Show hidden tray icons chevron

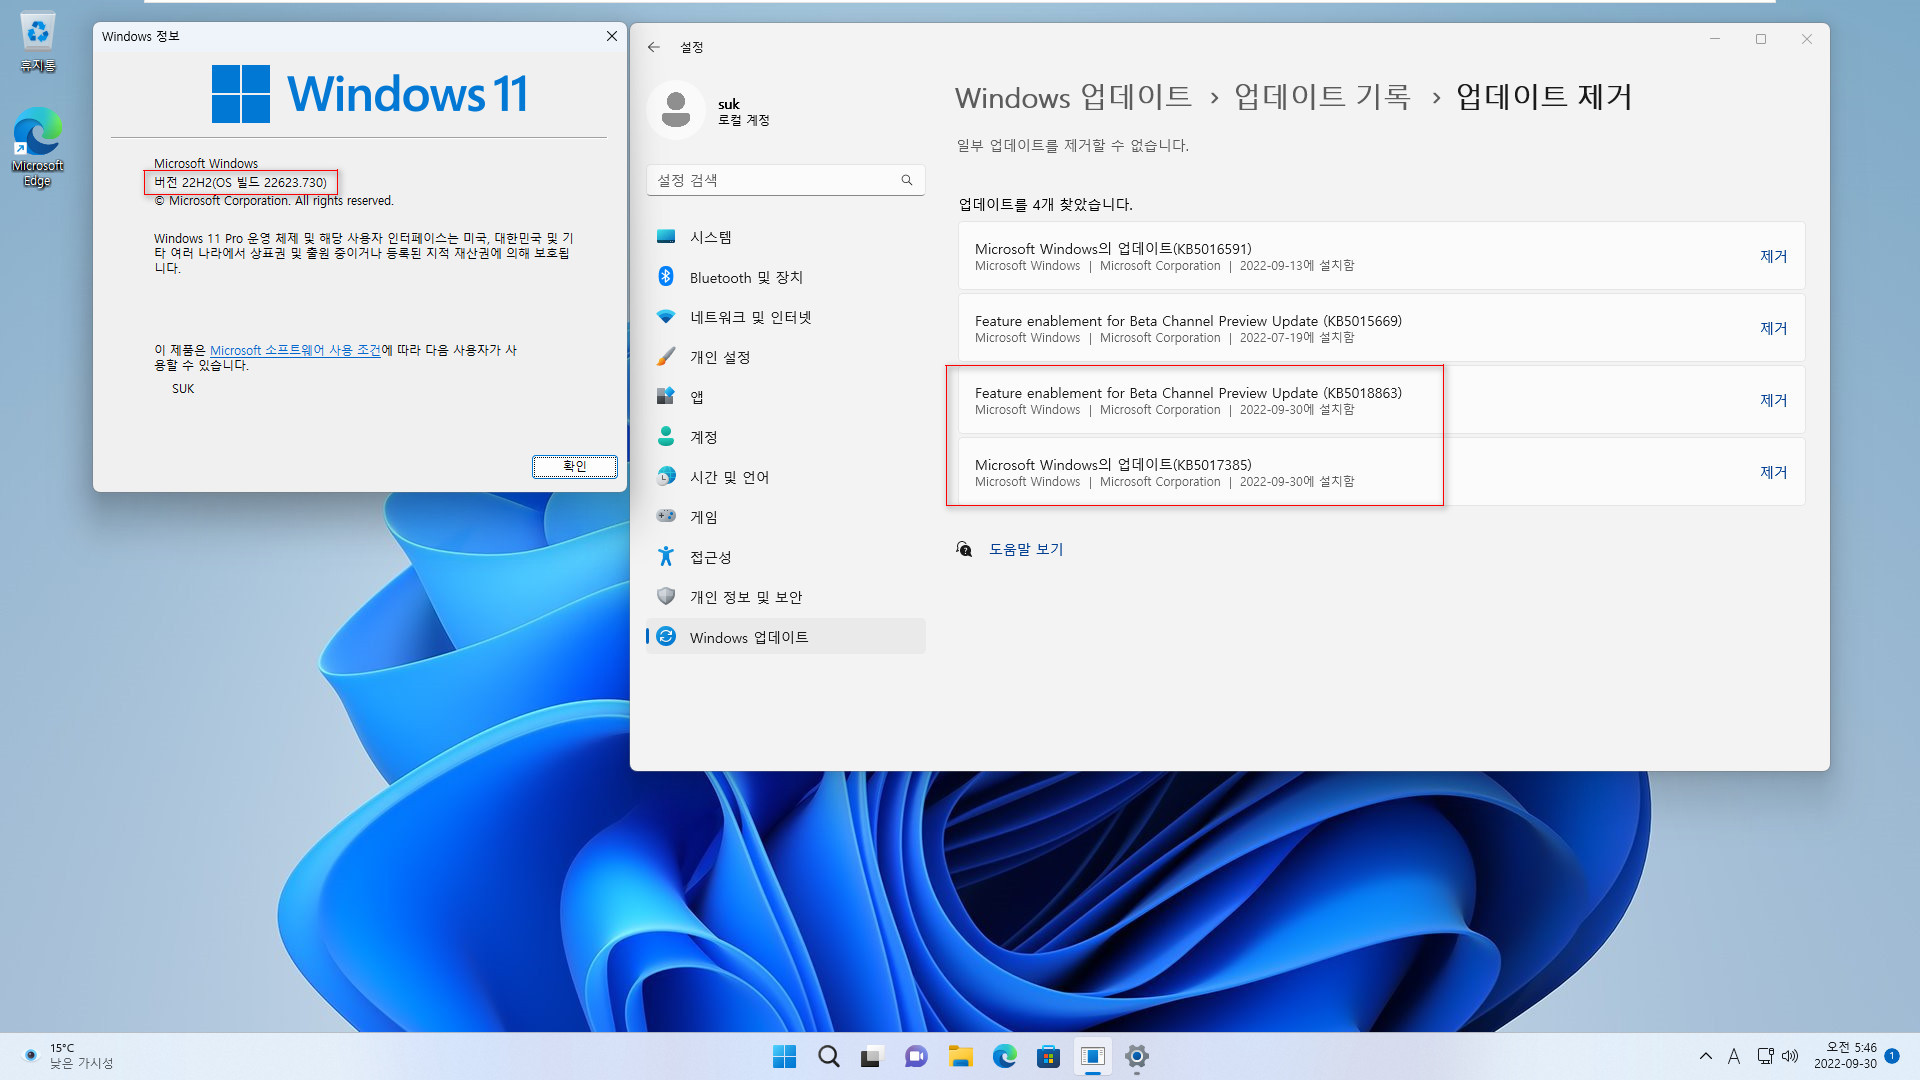point(1706,1056)
